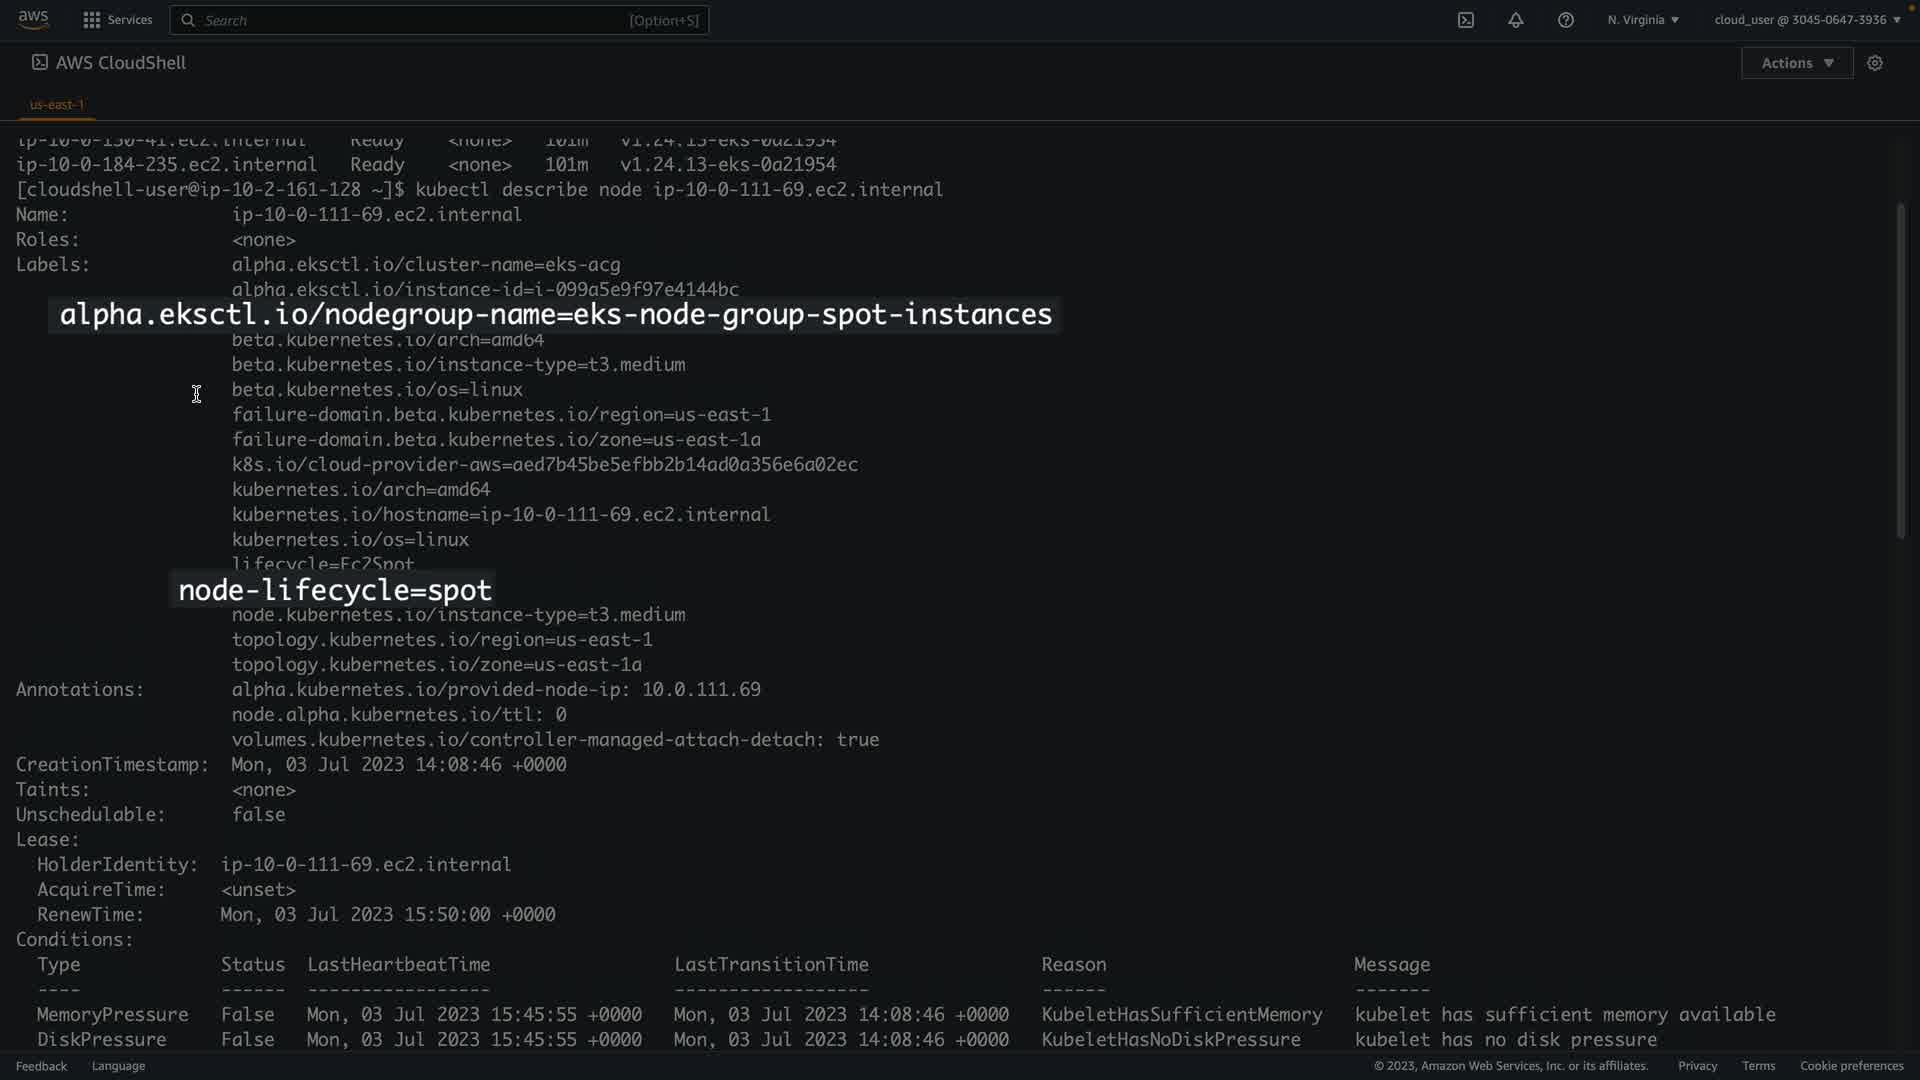Image resolution: width=1920 pixels, height=1080 pixels.
Task: Open the Language selector in footer
Action: (118, 1066)
